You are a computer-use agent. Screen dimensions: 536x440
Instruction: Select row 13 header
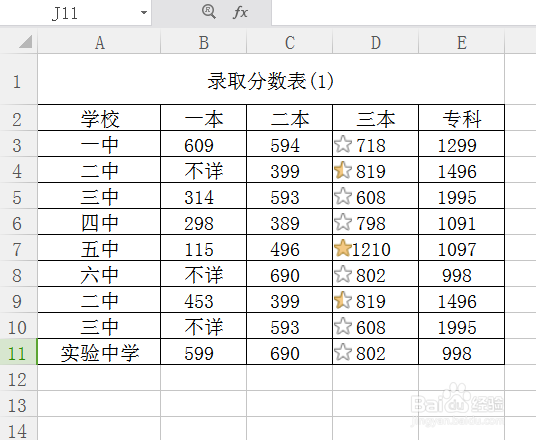click(x=18, y=405)
